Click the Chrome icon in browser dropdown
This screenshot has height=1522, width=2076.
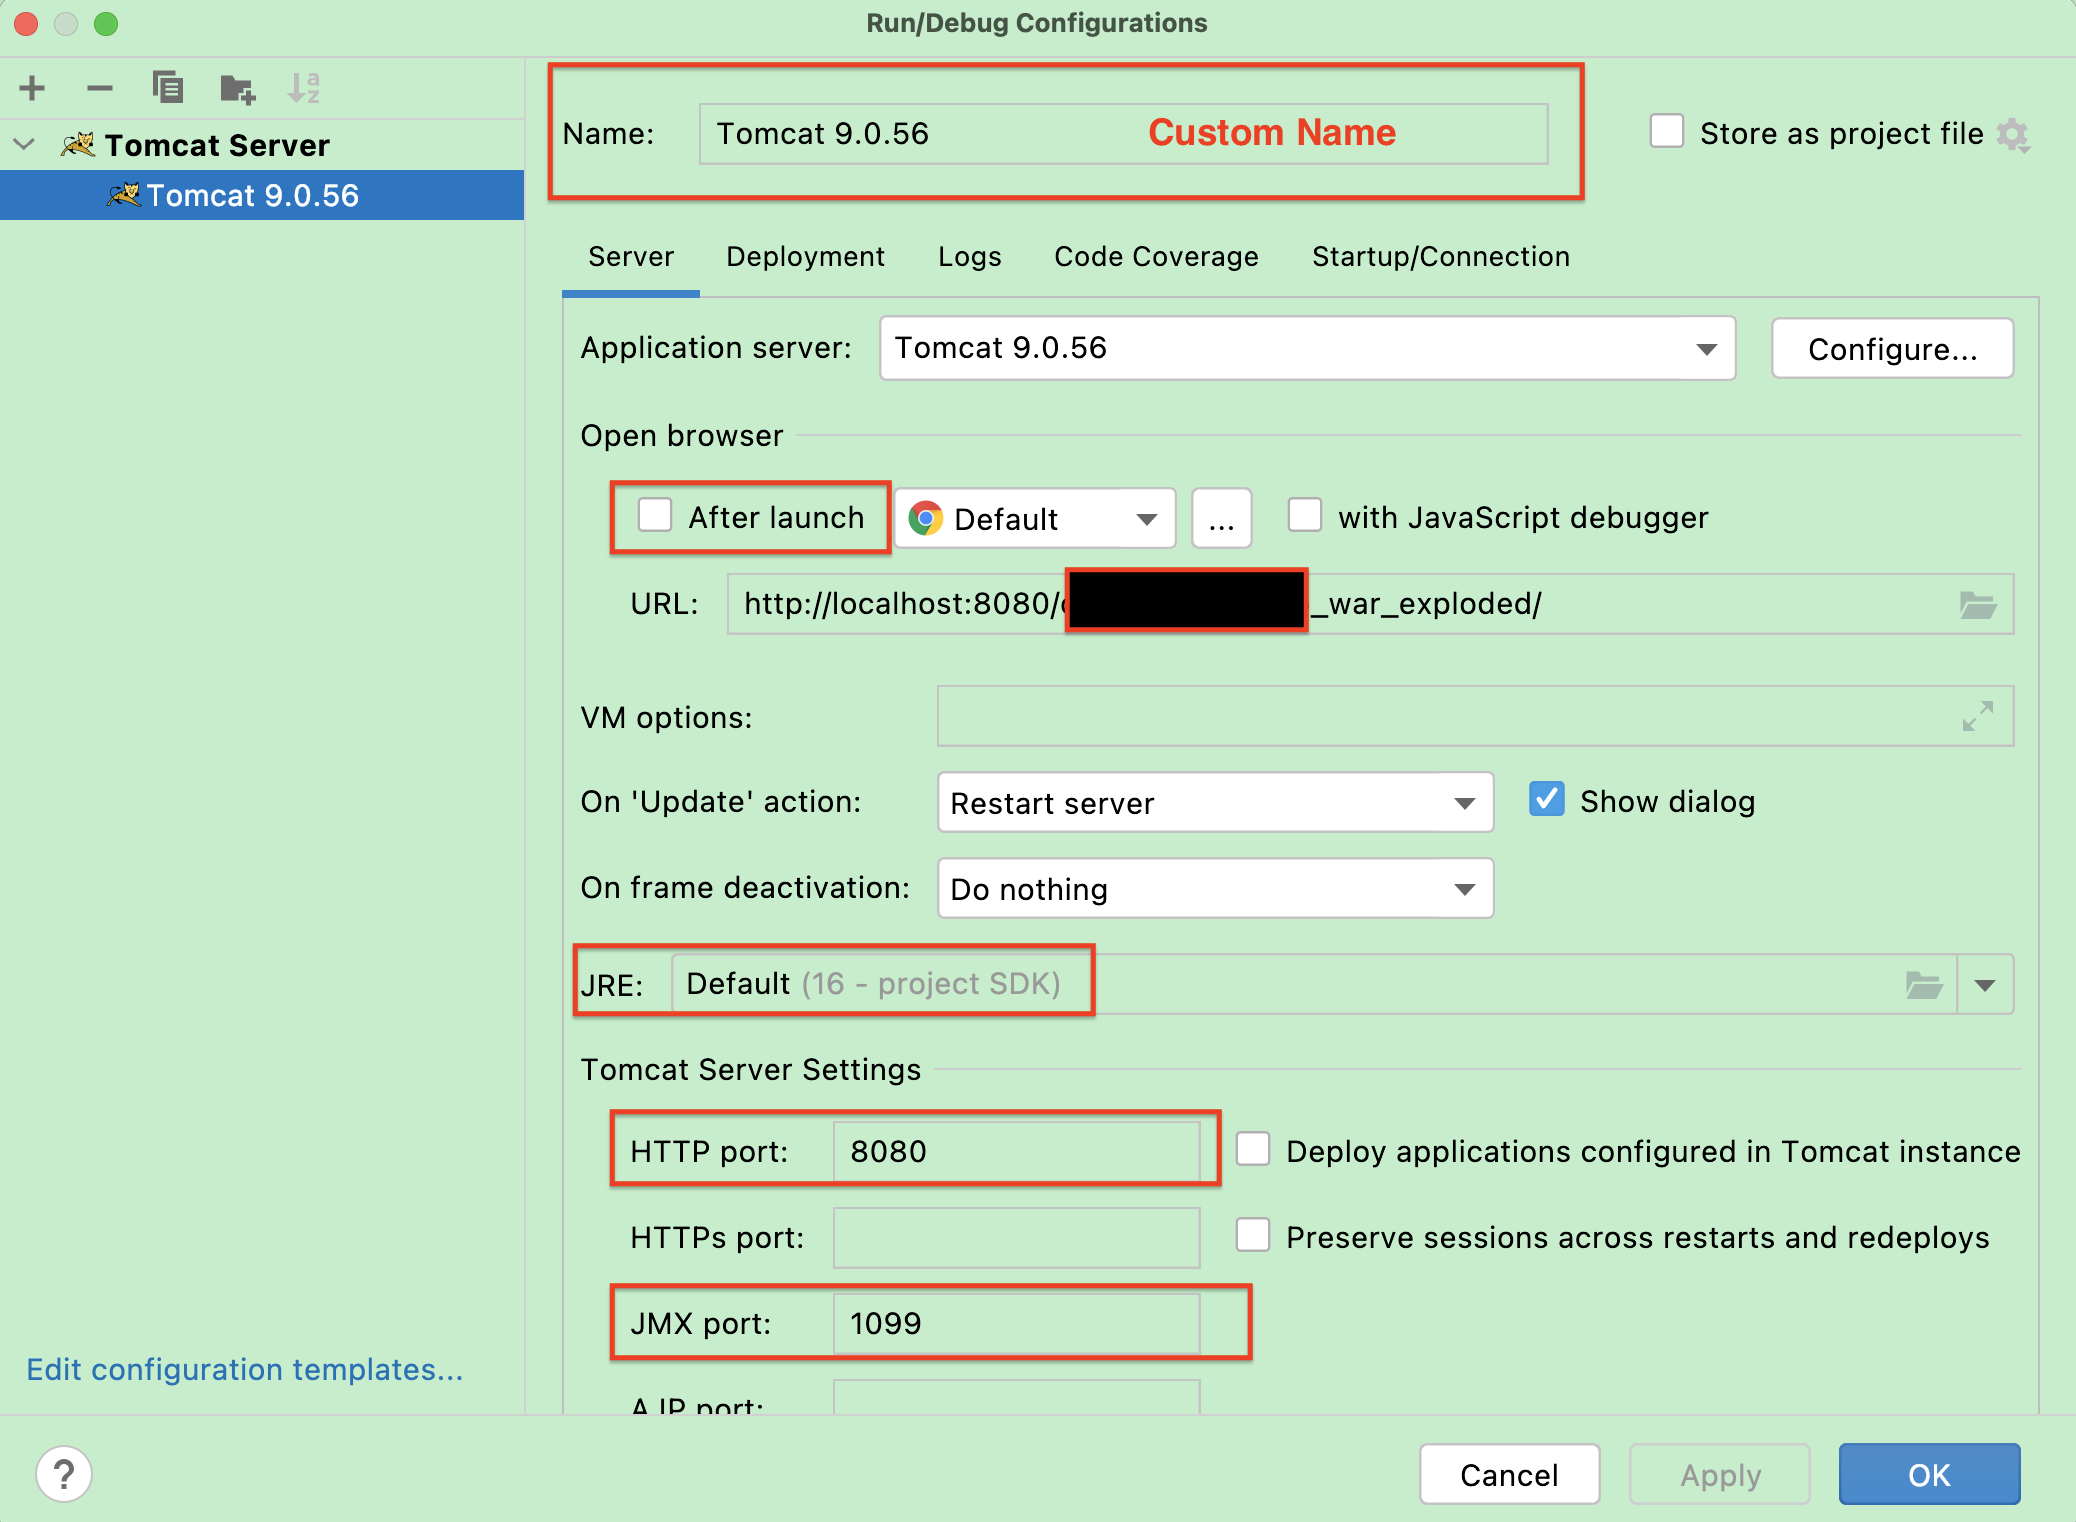[x=926, y=518]
